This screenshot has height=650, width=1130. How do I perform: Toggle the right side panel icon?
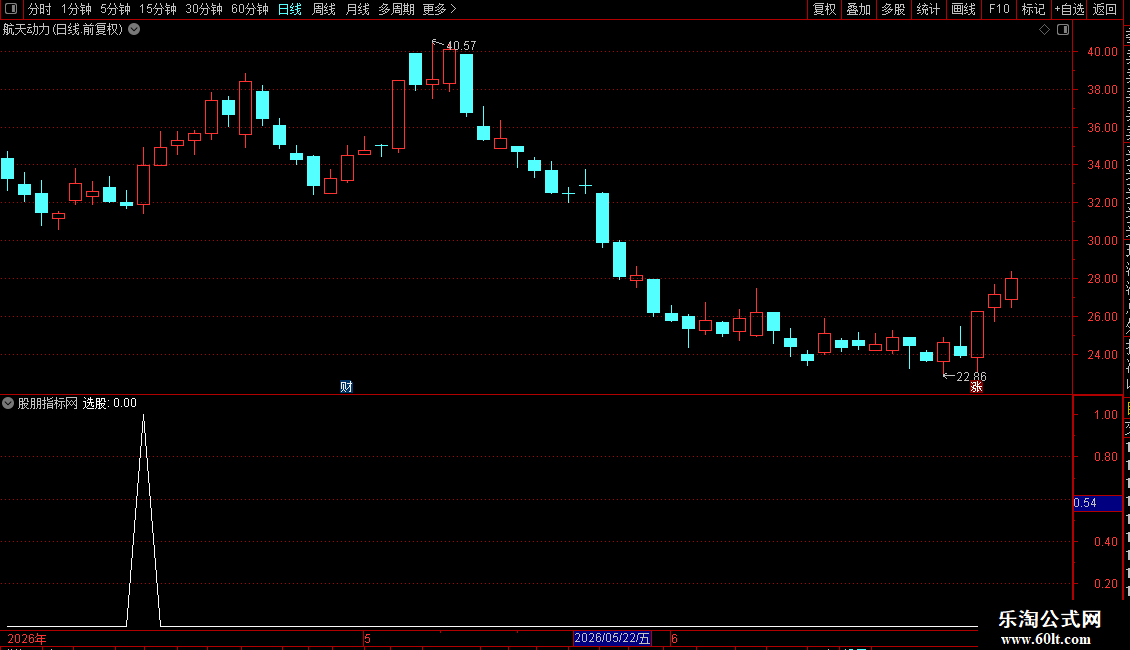[x=1063, y=30]
